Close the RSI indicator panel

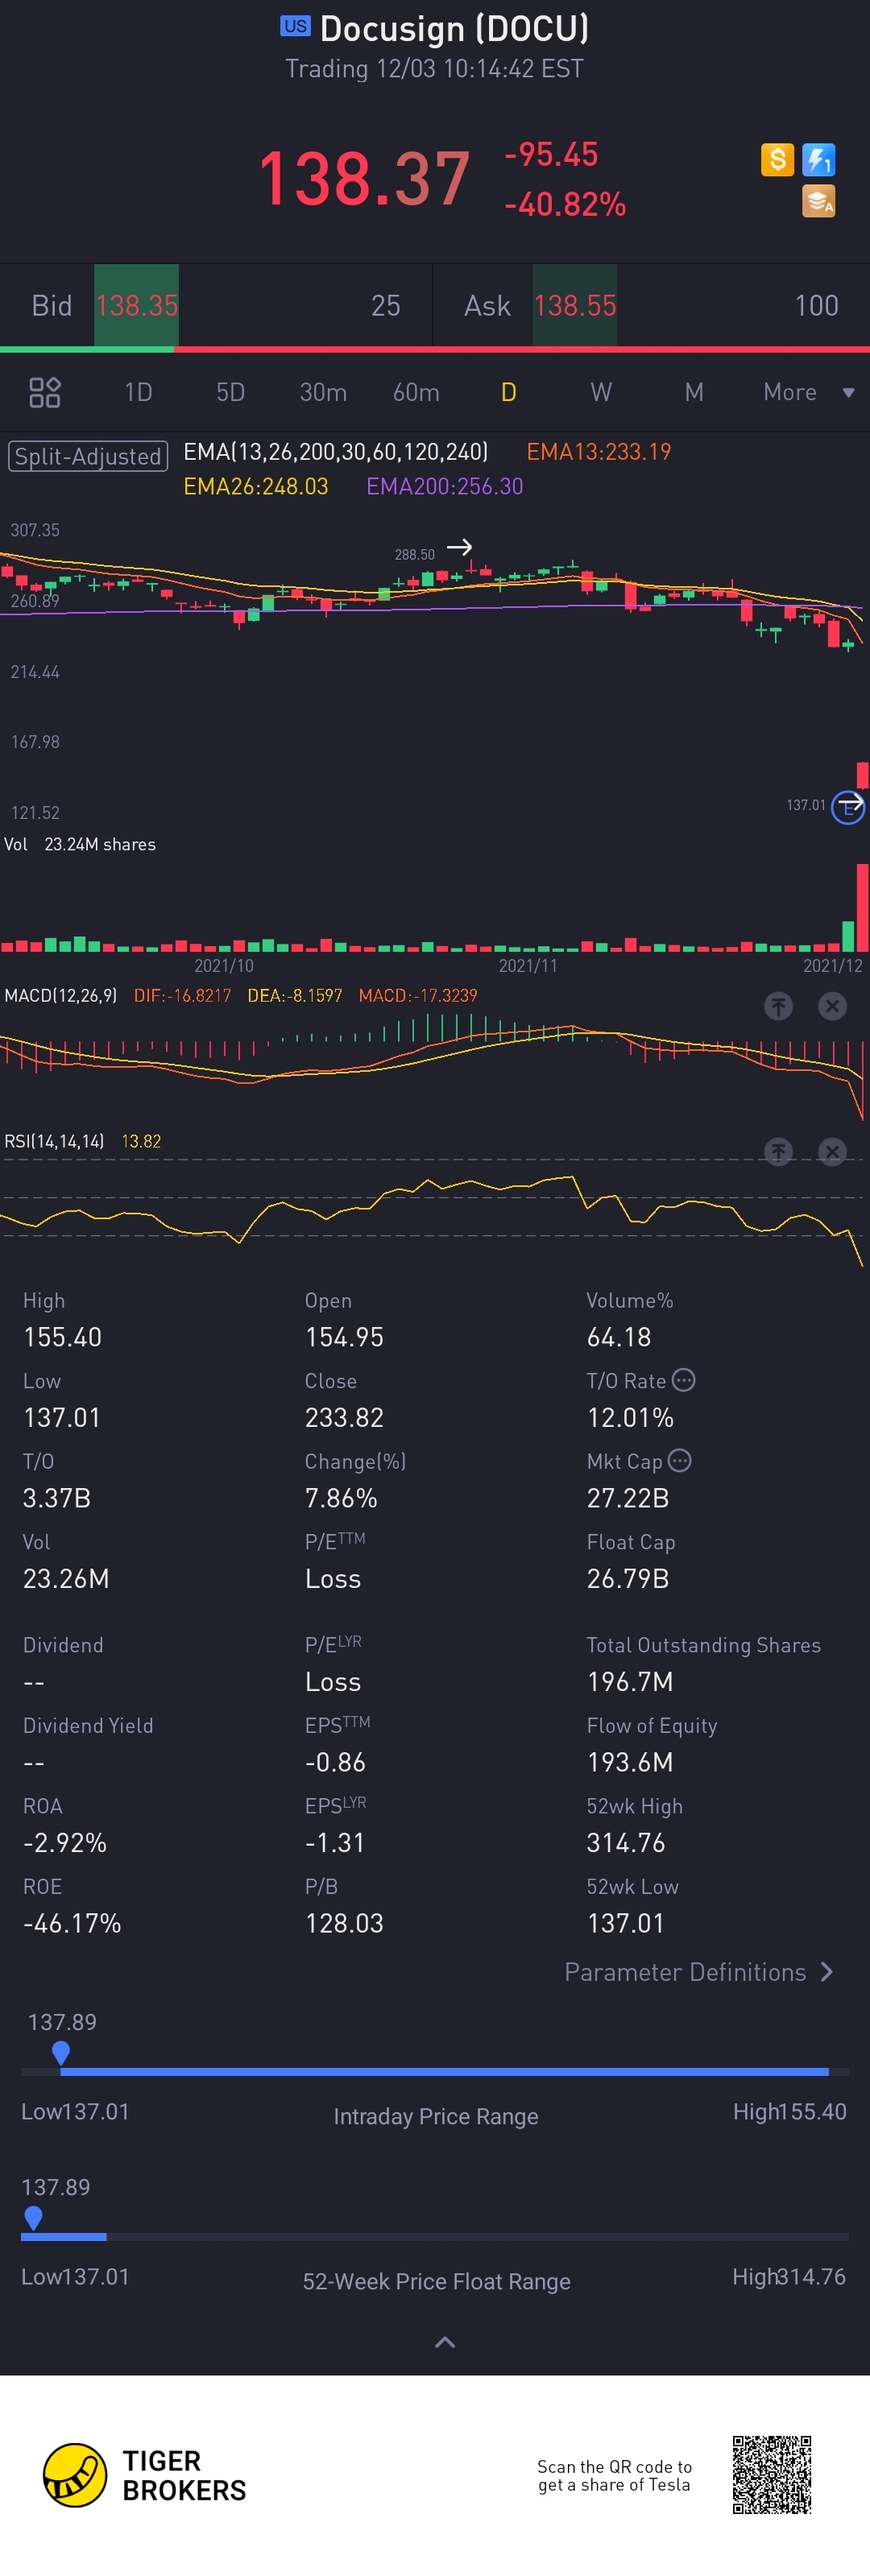tap(832, 1152)
